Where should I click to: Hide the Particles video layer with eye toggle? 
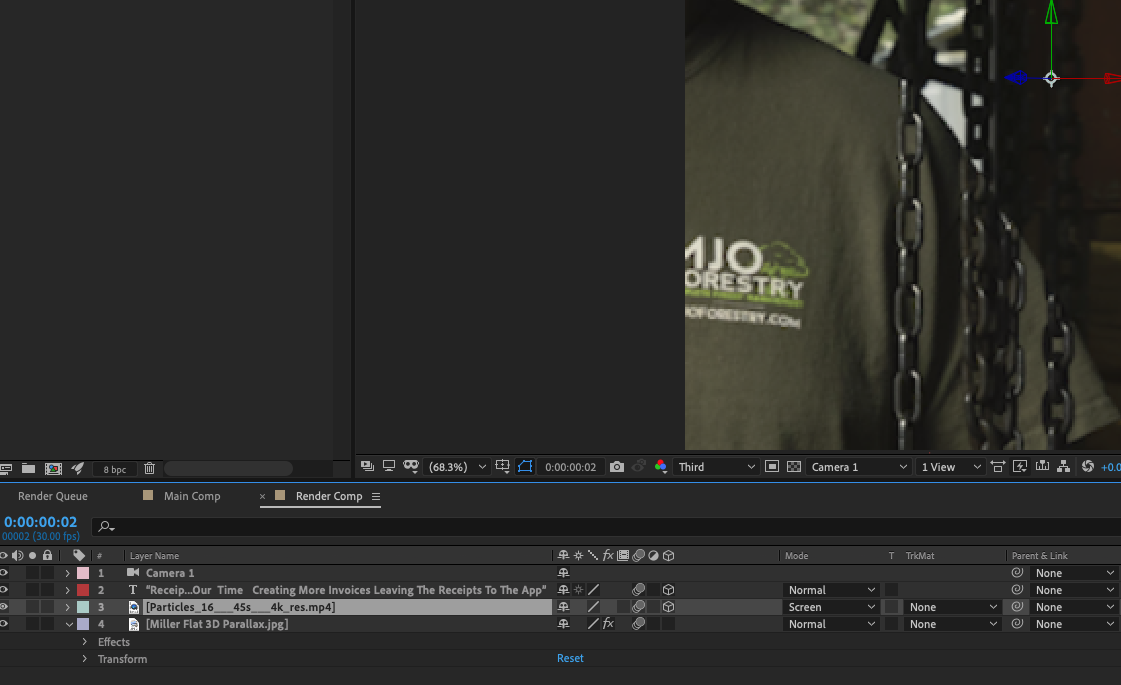[3, 606]
